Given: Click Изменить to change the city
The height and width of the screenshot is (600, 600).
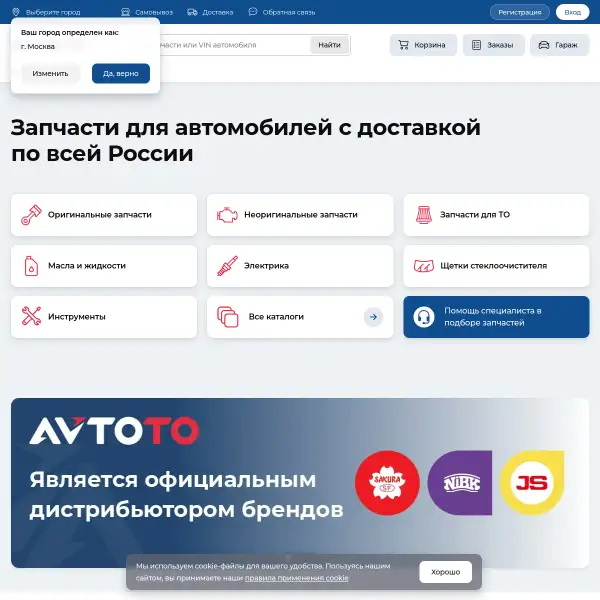Looking at the screenshot, I should 50,73.
